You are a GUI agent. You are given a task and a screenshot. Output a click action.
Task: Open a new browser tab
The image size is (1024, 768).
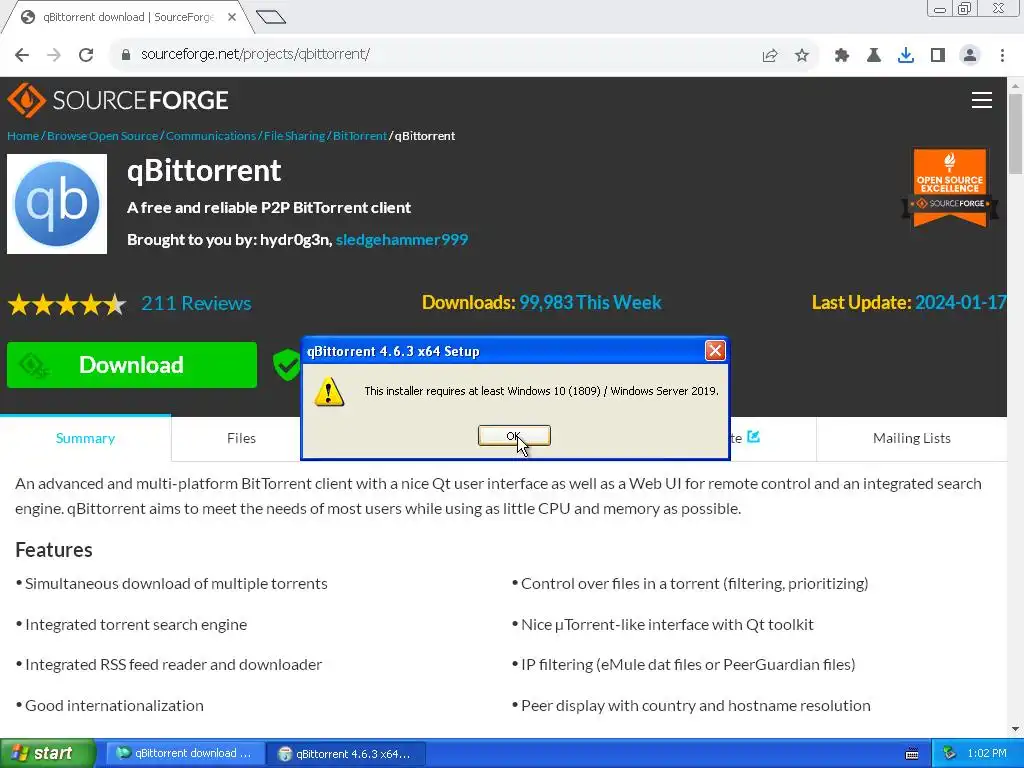click(271, 17)
